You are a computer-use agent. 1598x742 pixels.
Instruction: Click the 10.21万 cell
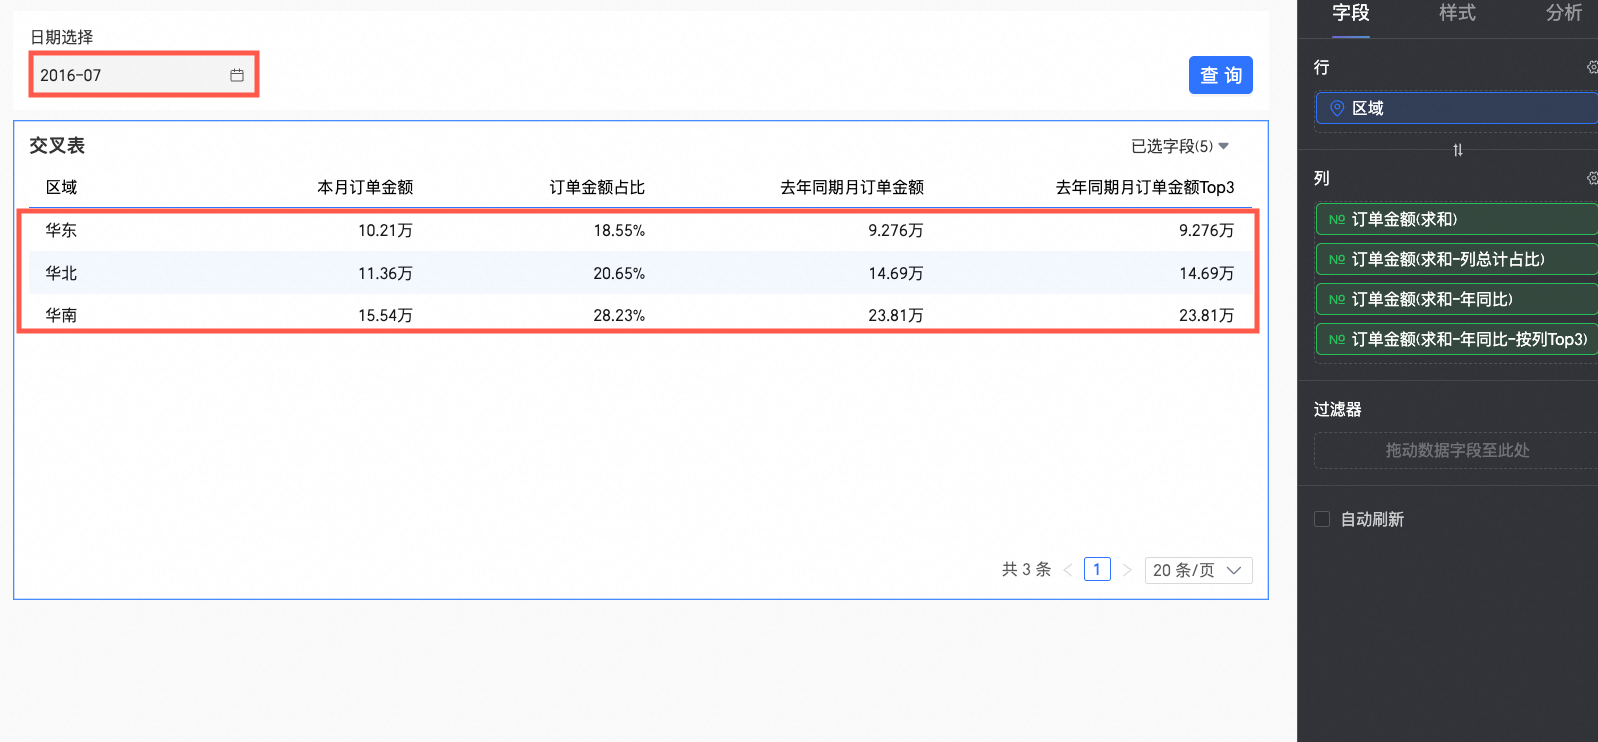[x=385, y=230]
